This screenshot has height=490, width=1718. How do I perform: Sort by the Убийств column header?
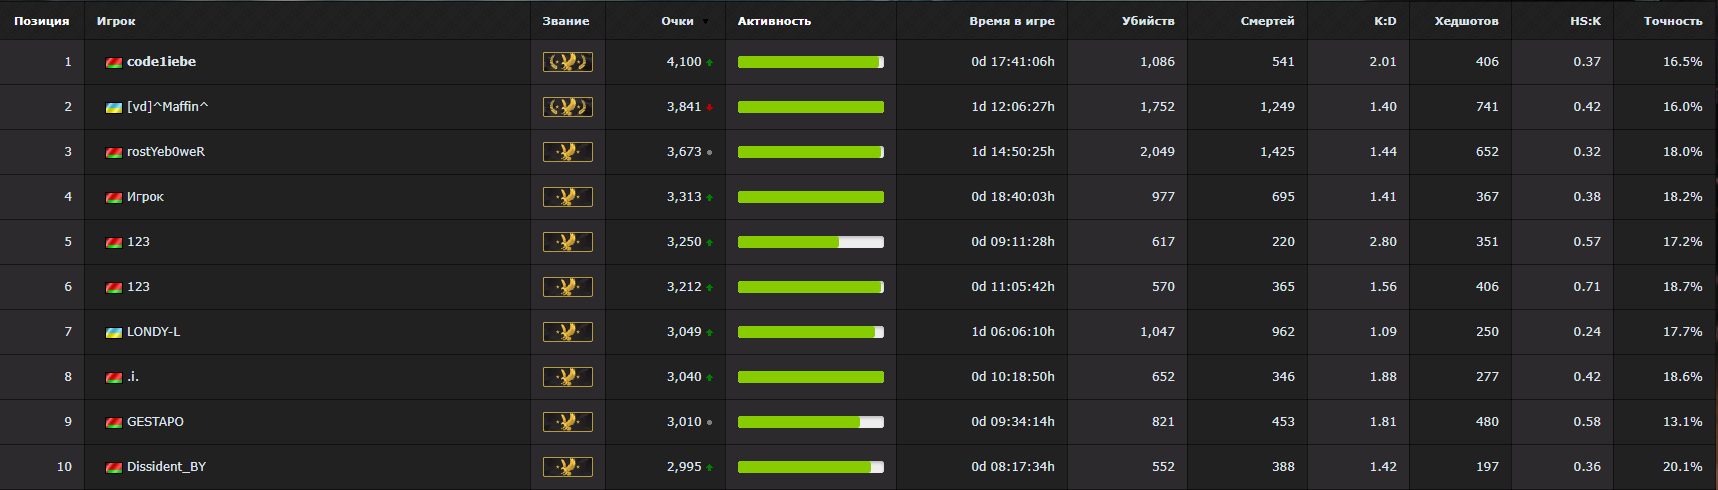click(1148, 21)
